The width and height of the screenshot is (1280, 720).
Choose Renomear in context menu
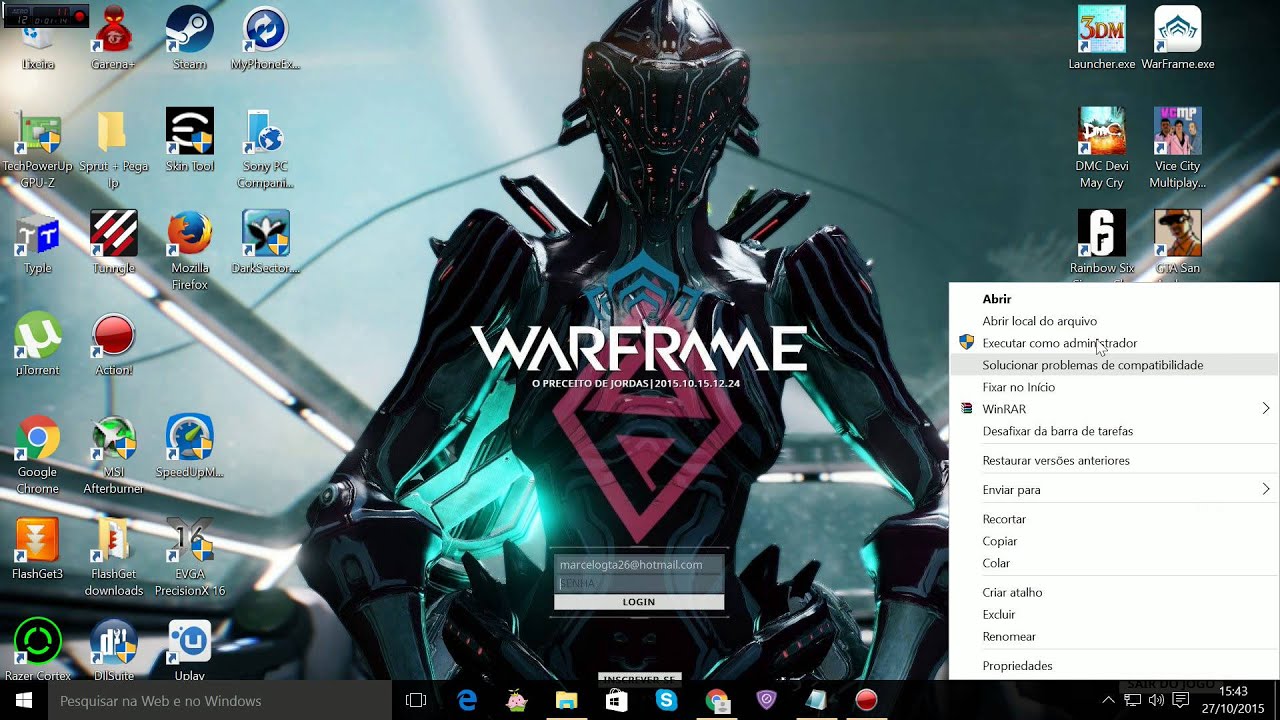point(1114,636)
